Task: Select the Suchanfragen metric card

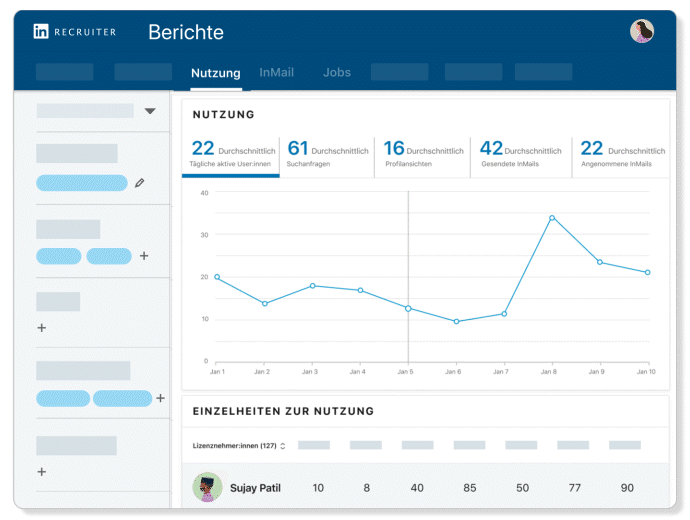Action: (327, 155)
